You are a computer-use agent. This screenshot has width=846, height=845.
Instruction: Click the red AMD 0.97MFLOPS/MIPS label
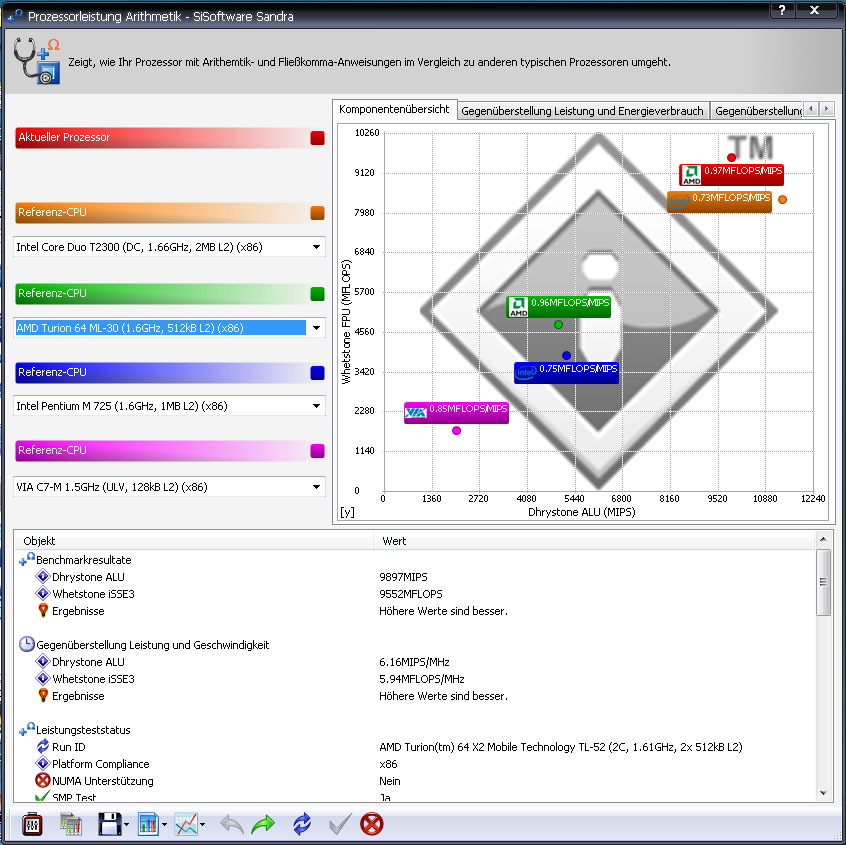tap(731, 174)
